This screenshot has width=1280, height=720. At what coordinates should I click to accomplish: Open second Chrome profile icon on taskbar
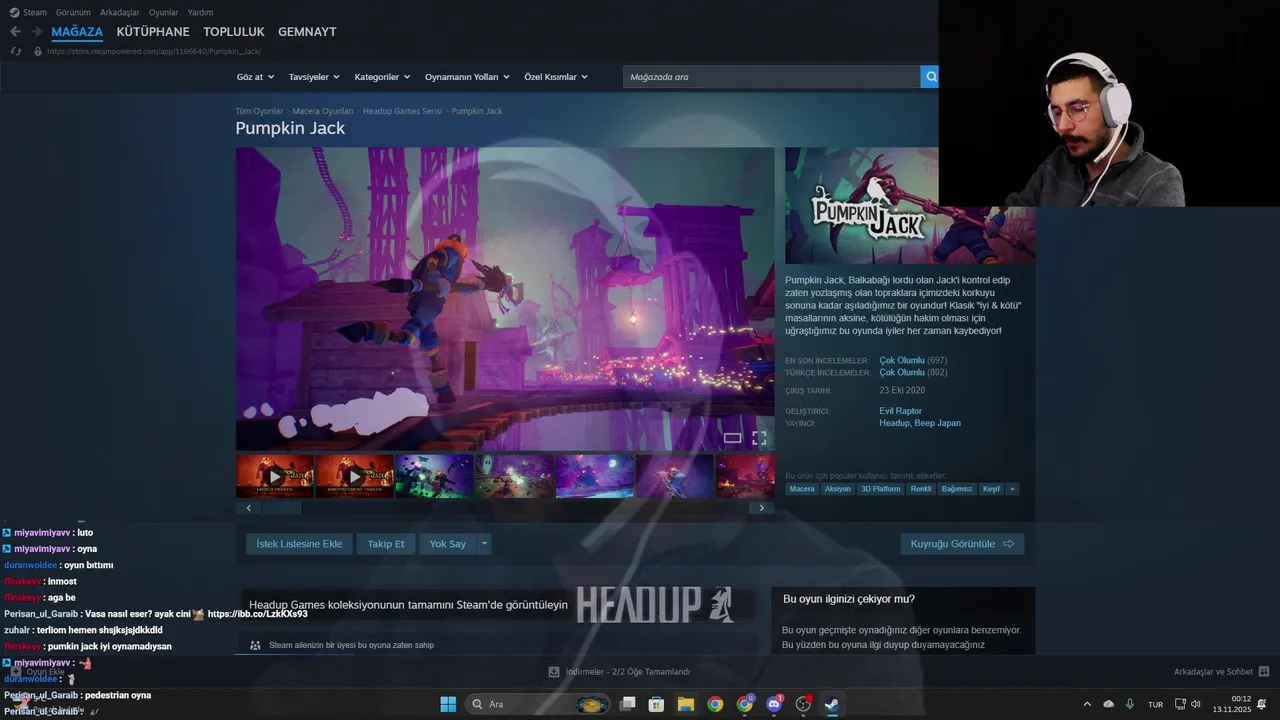click(x=745, y=704)
